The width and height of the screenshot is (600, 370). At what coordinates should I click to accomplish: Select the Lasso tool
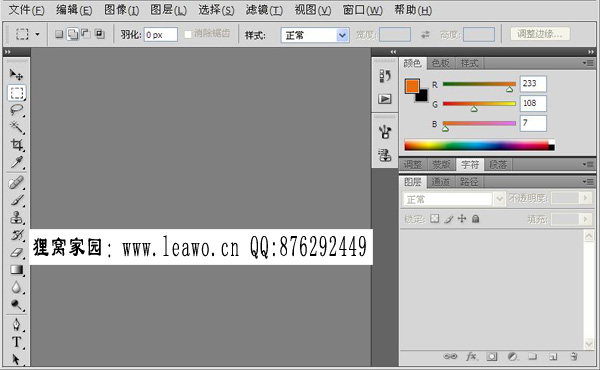pyautogui.click(x=16, y=110)
